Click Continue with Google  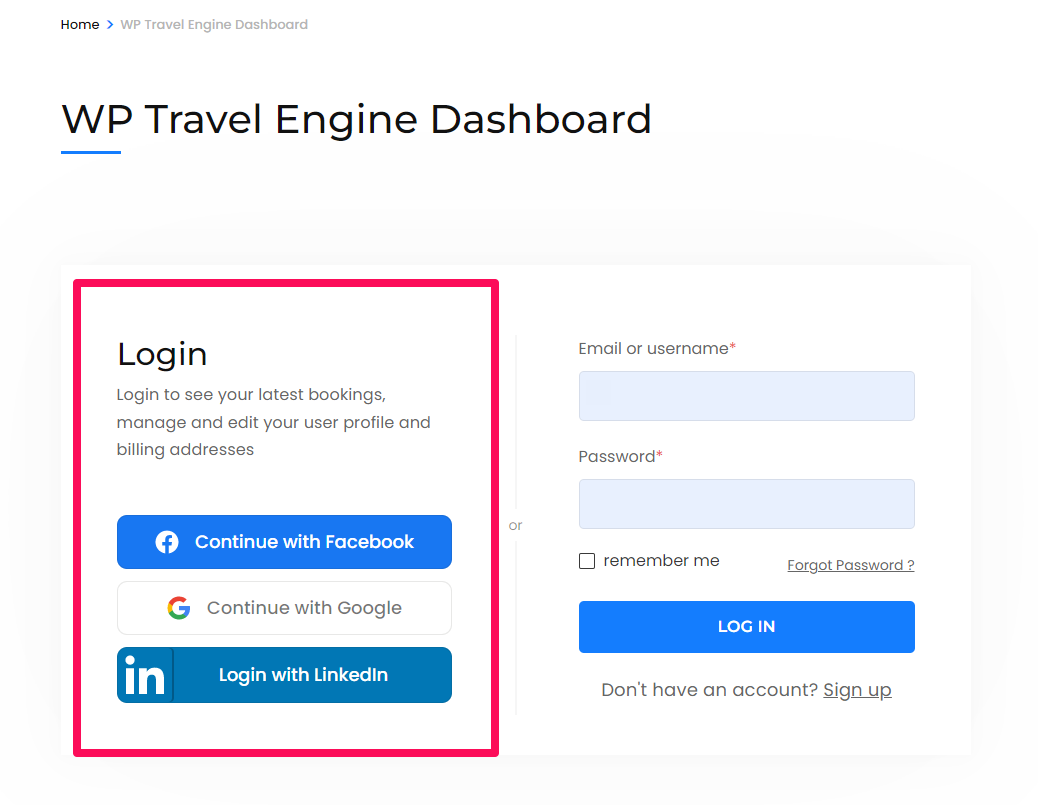[284, 607]
